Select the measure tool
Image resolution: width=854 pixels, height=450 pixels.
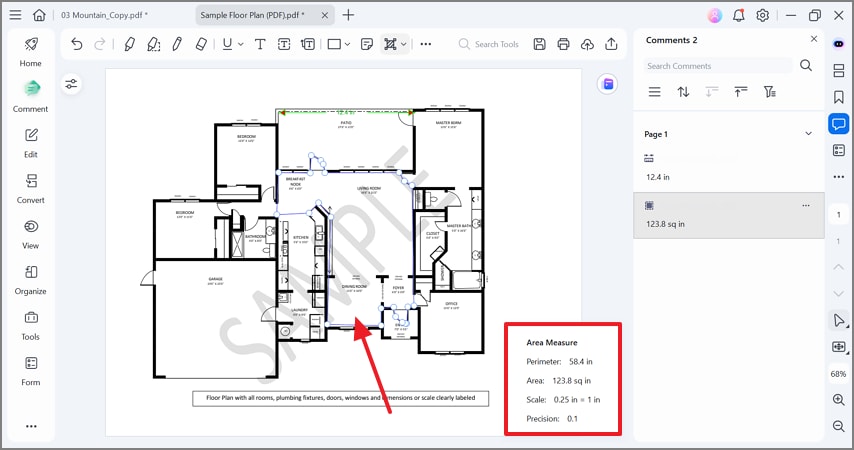[390, 44]
